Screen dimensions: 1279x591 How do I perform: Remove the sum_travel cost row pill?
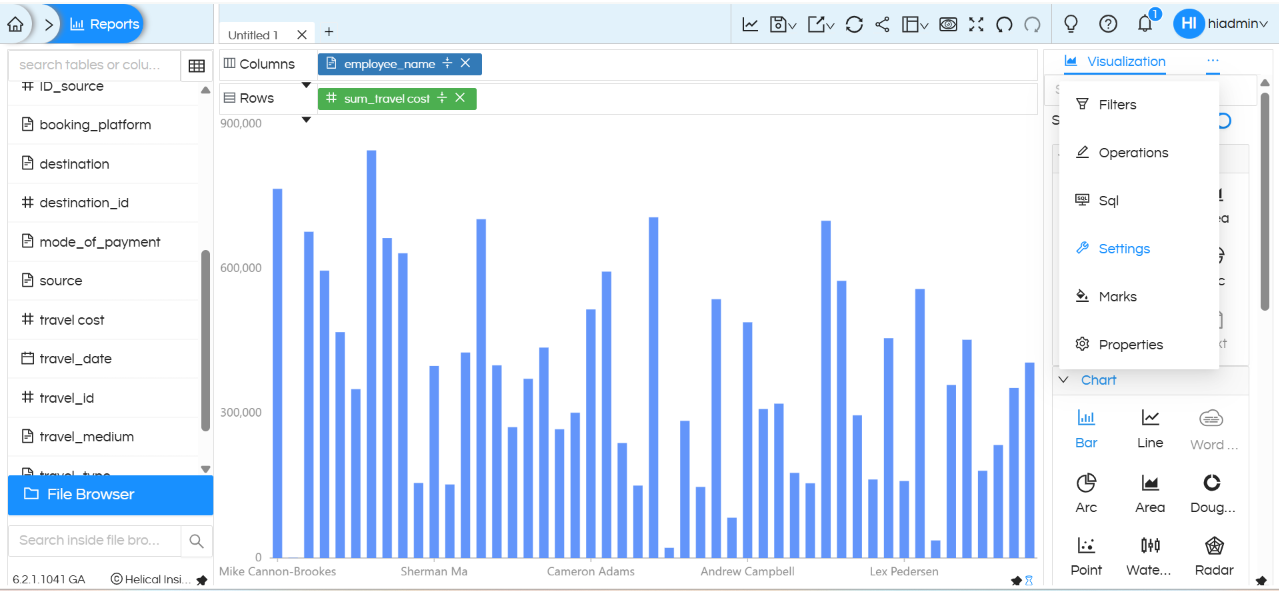(x=460, y=98)
